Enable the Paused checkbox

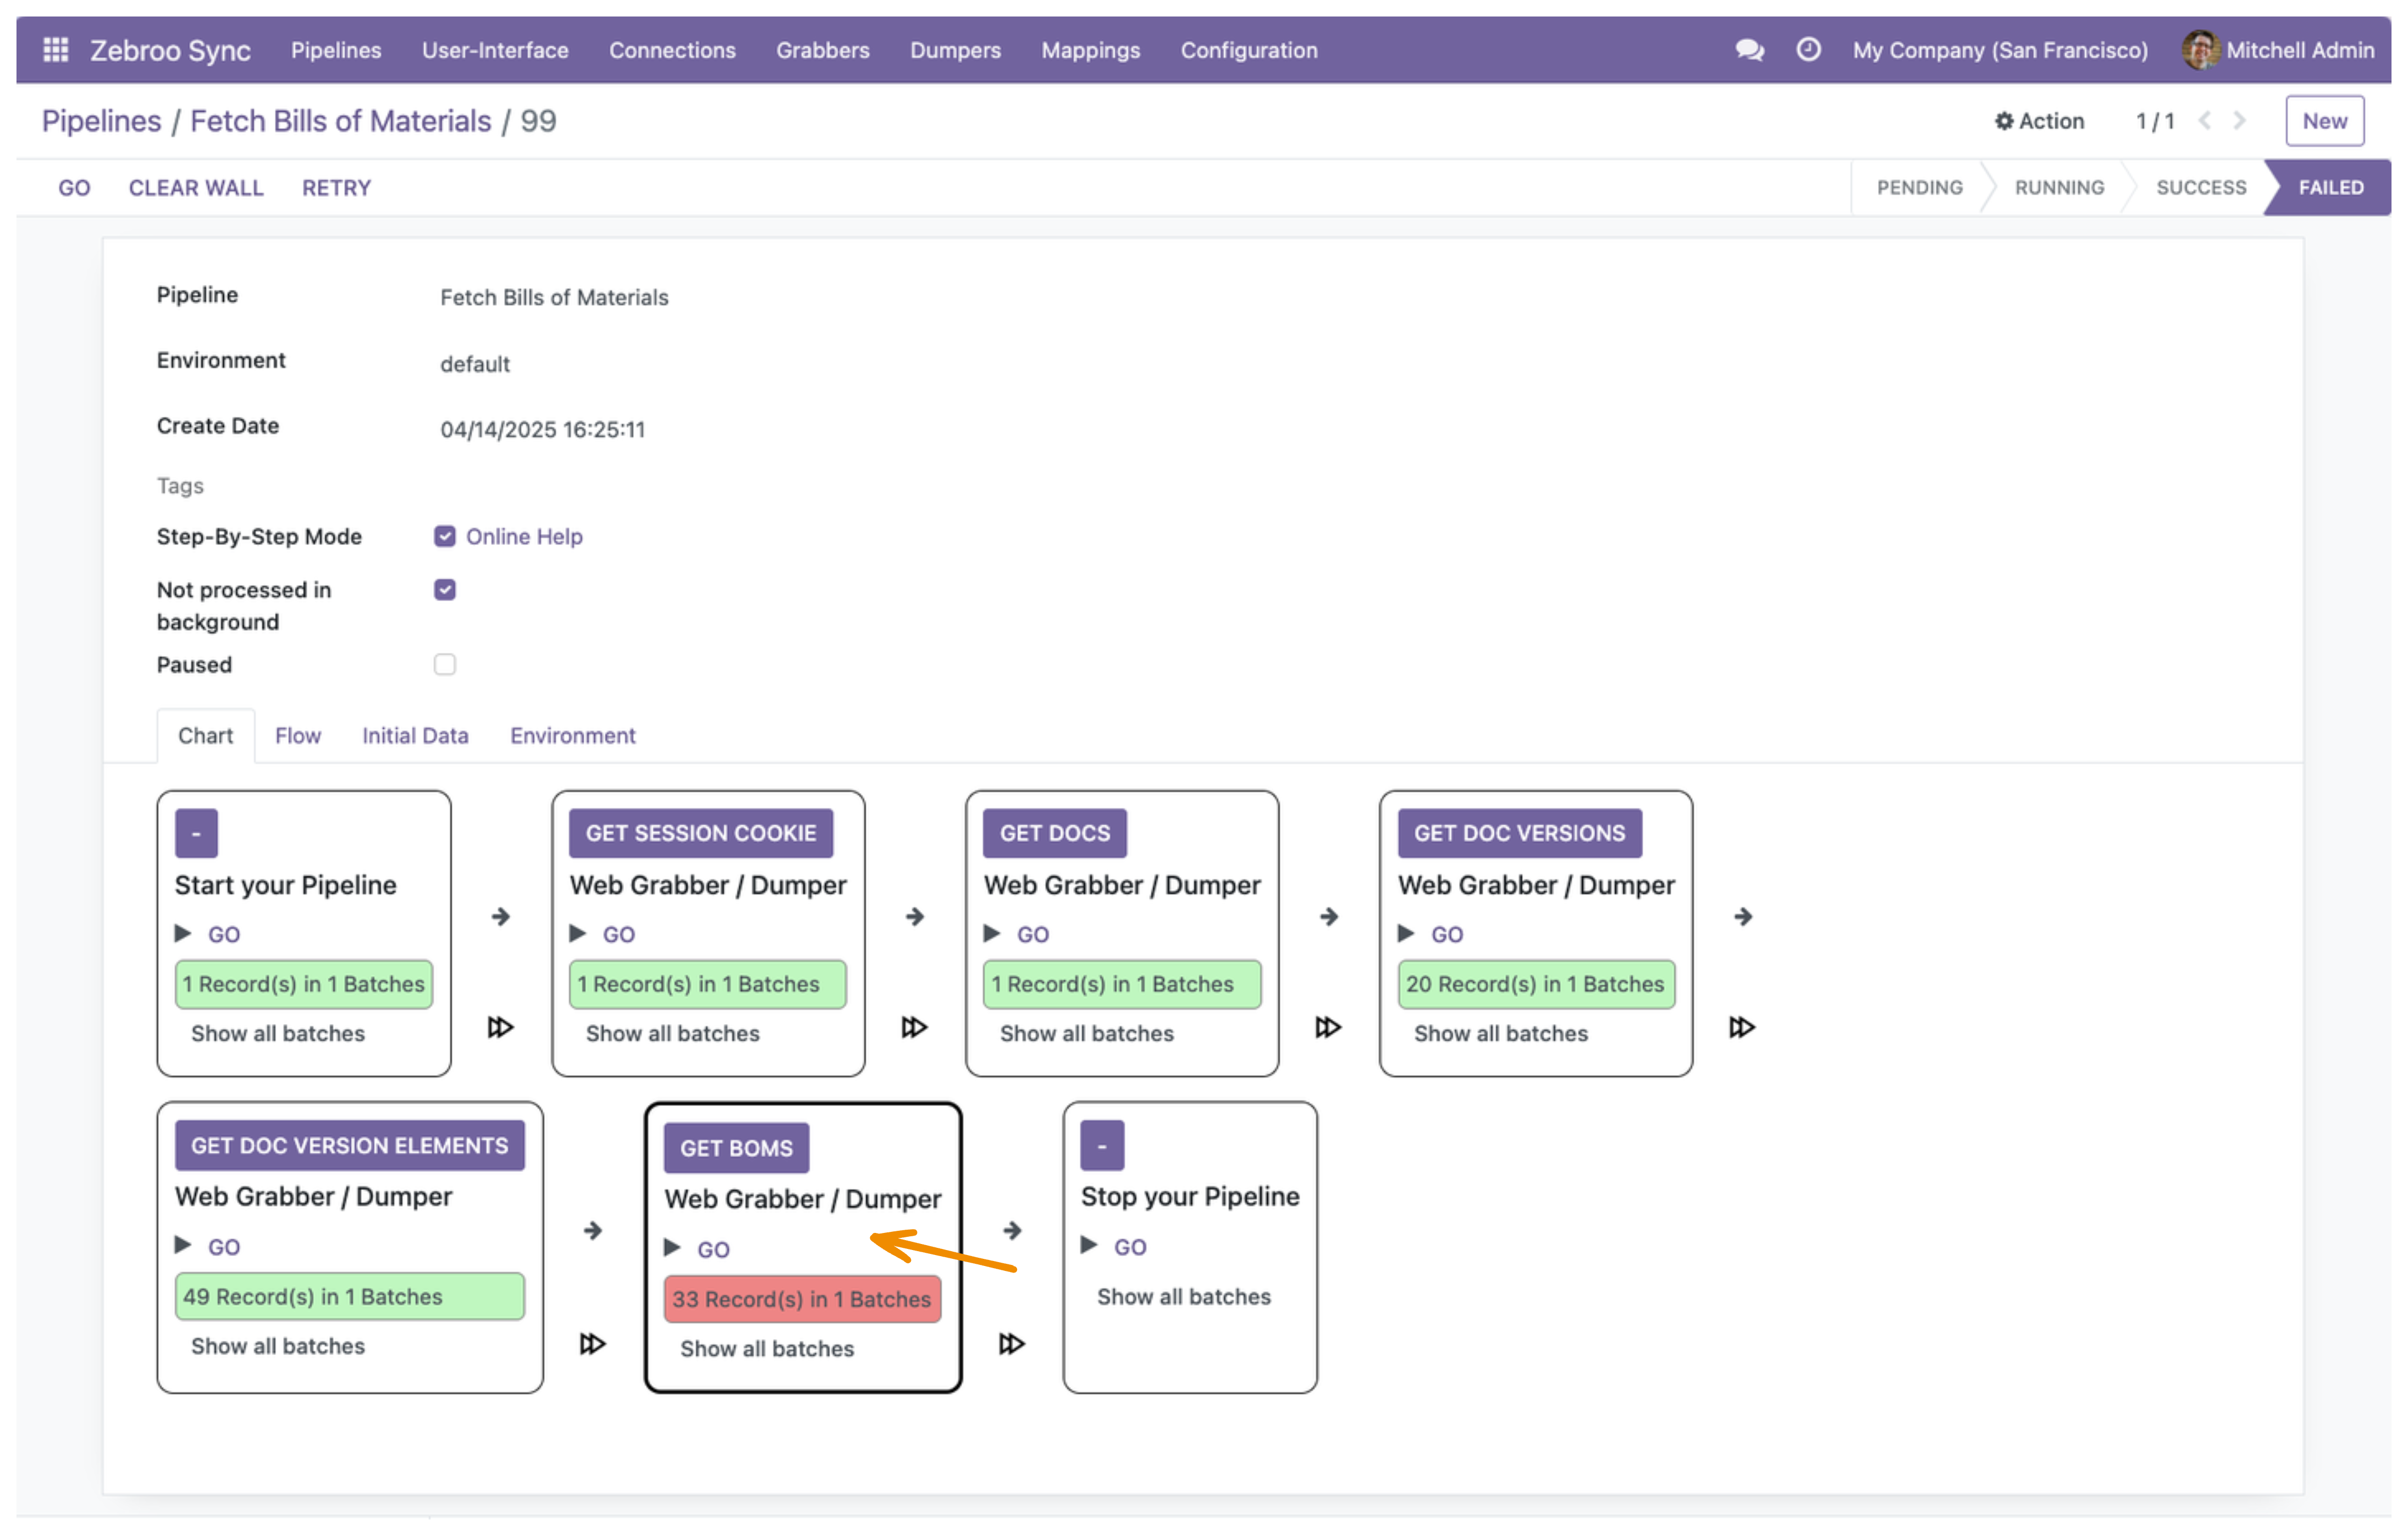pyautogui.click(x=445, y=664)
